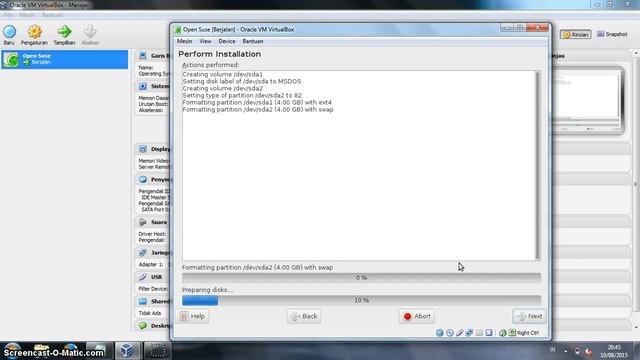Viewport: 640px width, 360px height.
Task: Open VirtualBox cube icon in taskbar
Action: point(127,351)
